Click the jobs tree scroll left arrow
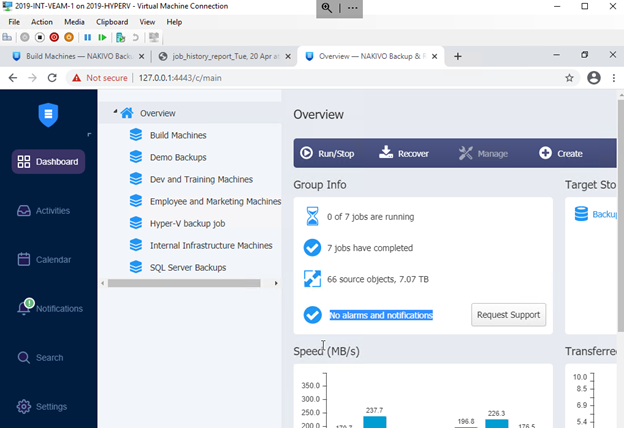Viewport: 624px width, 428px height. [103, 283]
